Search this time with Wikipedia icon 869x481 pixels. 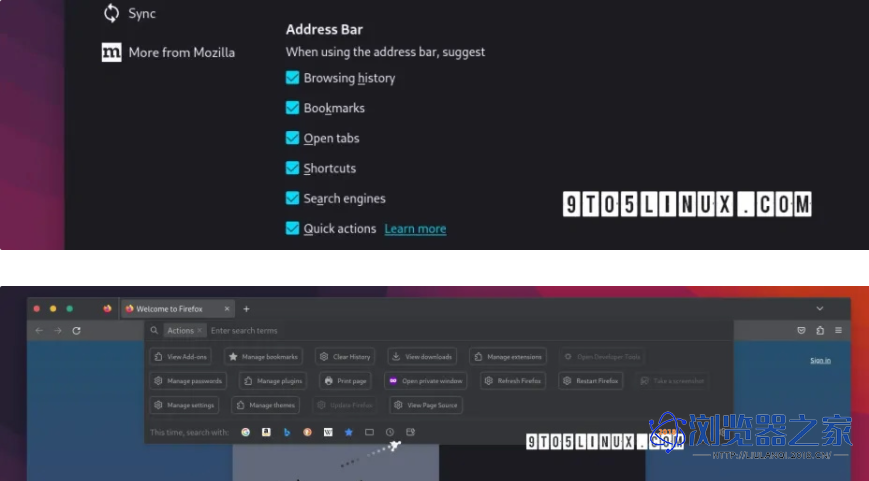pyautogui.click(x=328, y=432)
